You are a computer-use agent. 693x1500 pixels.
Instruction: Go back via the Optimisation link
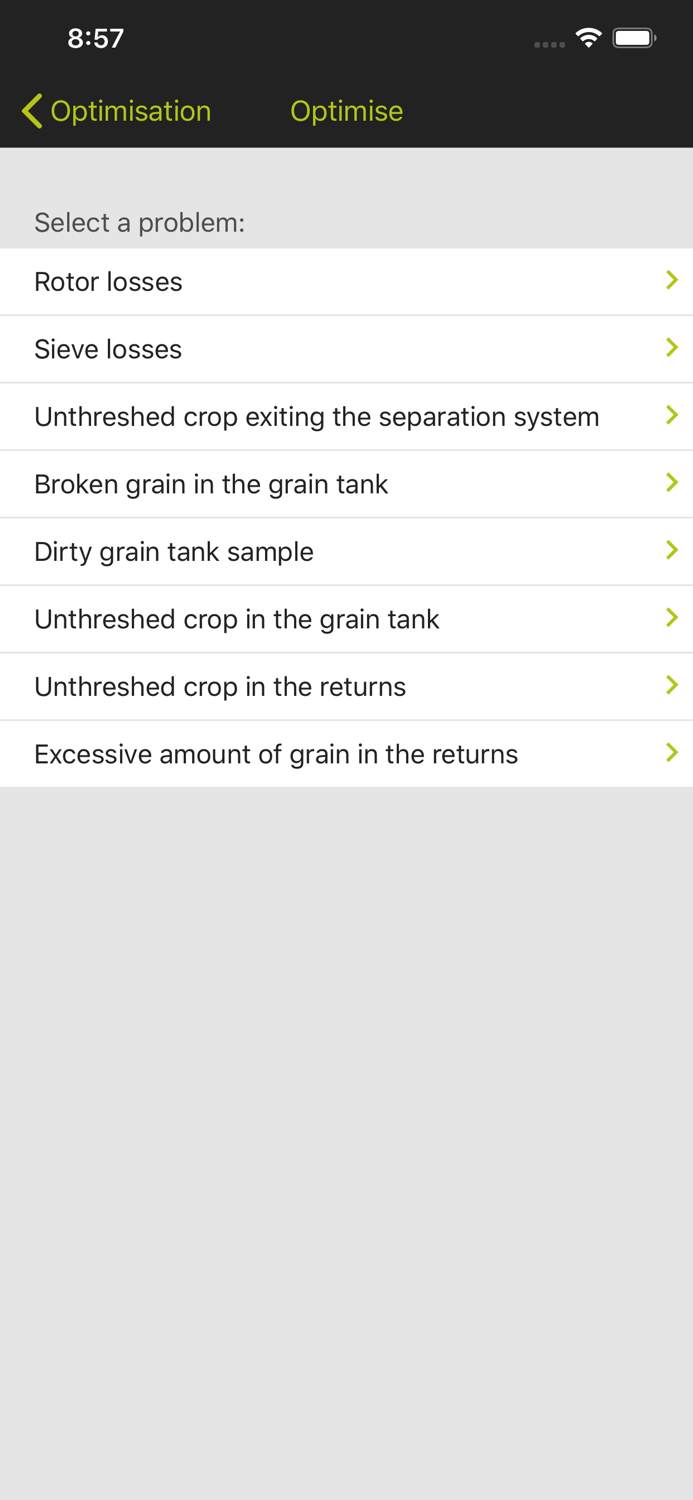pos(131,111)
